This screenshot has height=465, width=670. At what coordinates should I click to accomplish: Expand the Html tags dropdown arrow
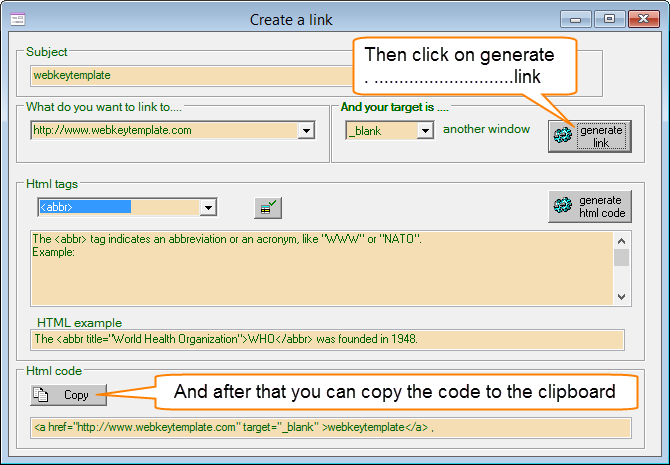(x=208, y=207)
